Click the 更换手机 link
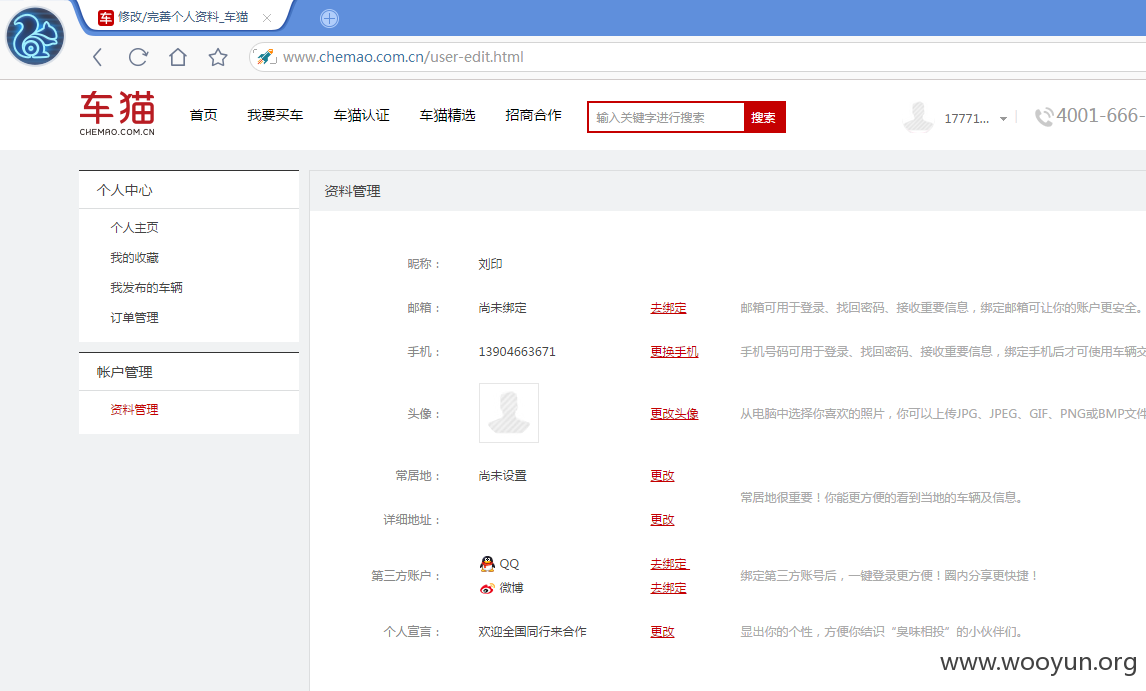Image resolution: width=1146 pixels, height=691 pixels. [675, 352]
